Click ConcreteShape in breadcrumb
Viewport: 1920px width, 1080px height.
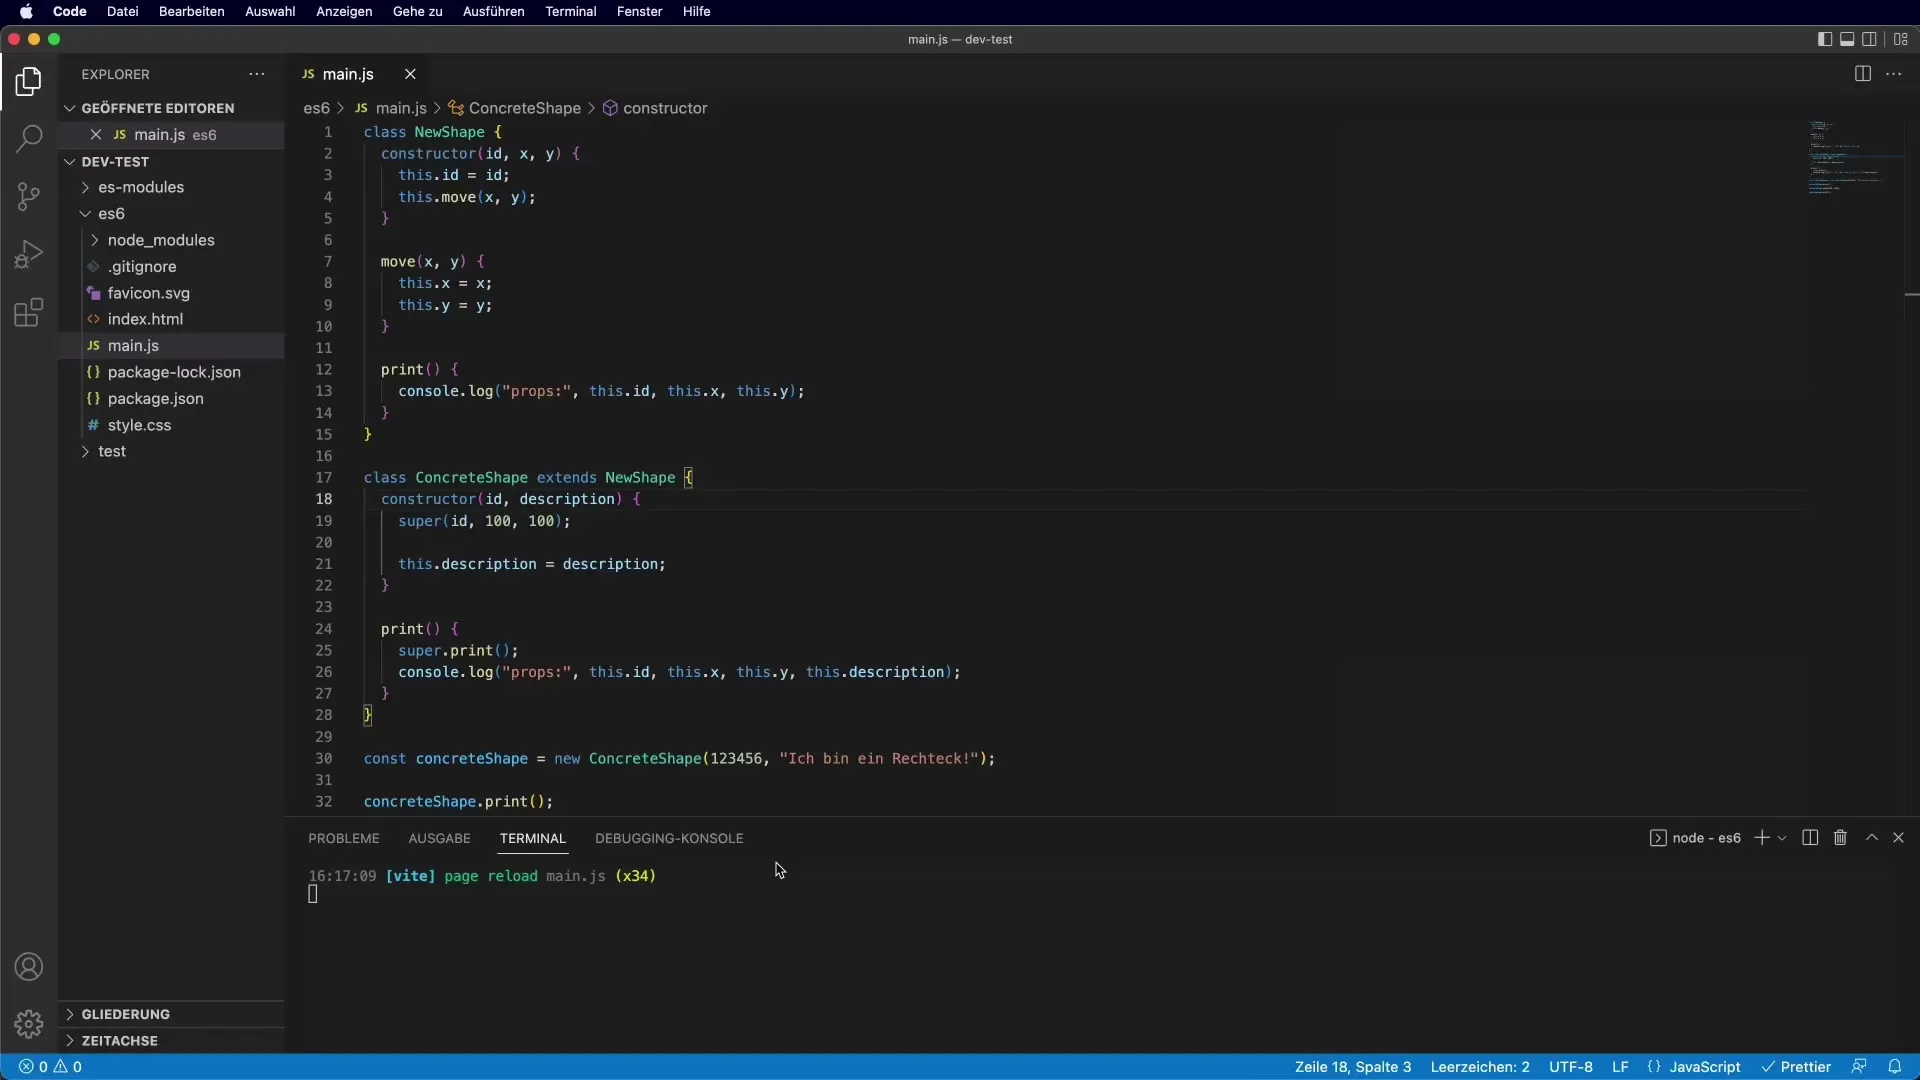tap(514, 108)
